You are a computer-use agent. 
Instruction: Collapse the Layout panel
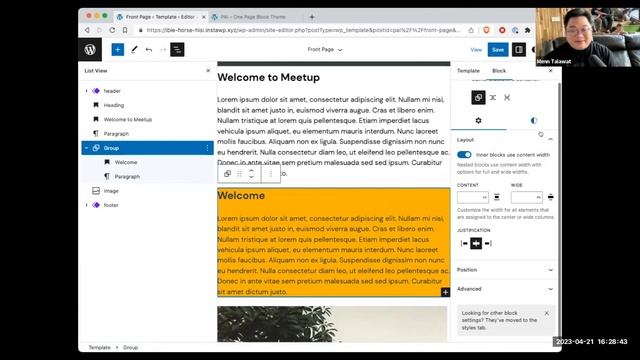550,140
